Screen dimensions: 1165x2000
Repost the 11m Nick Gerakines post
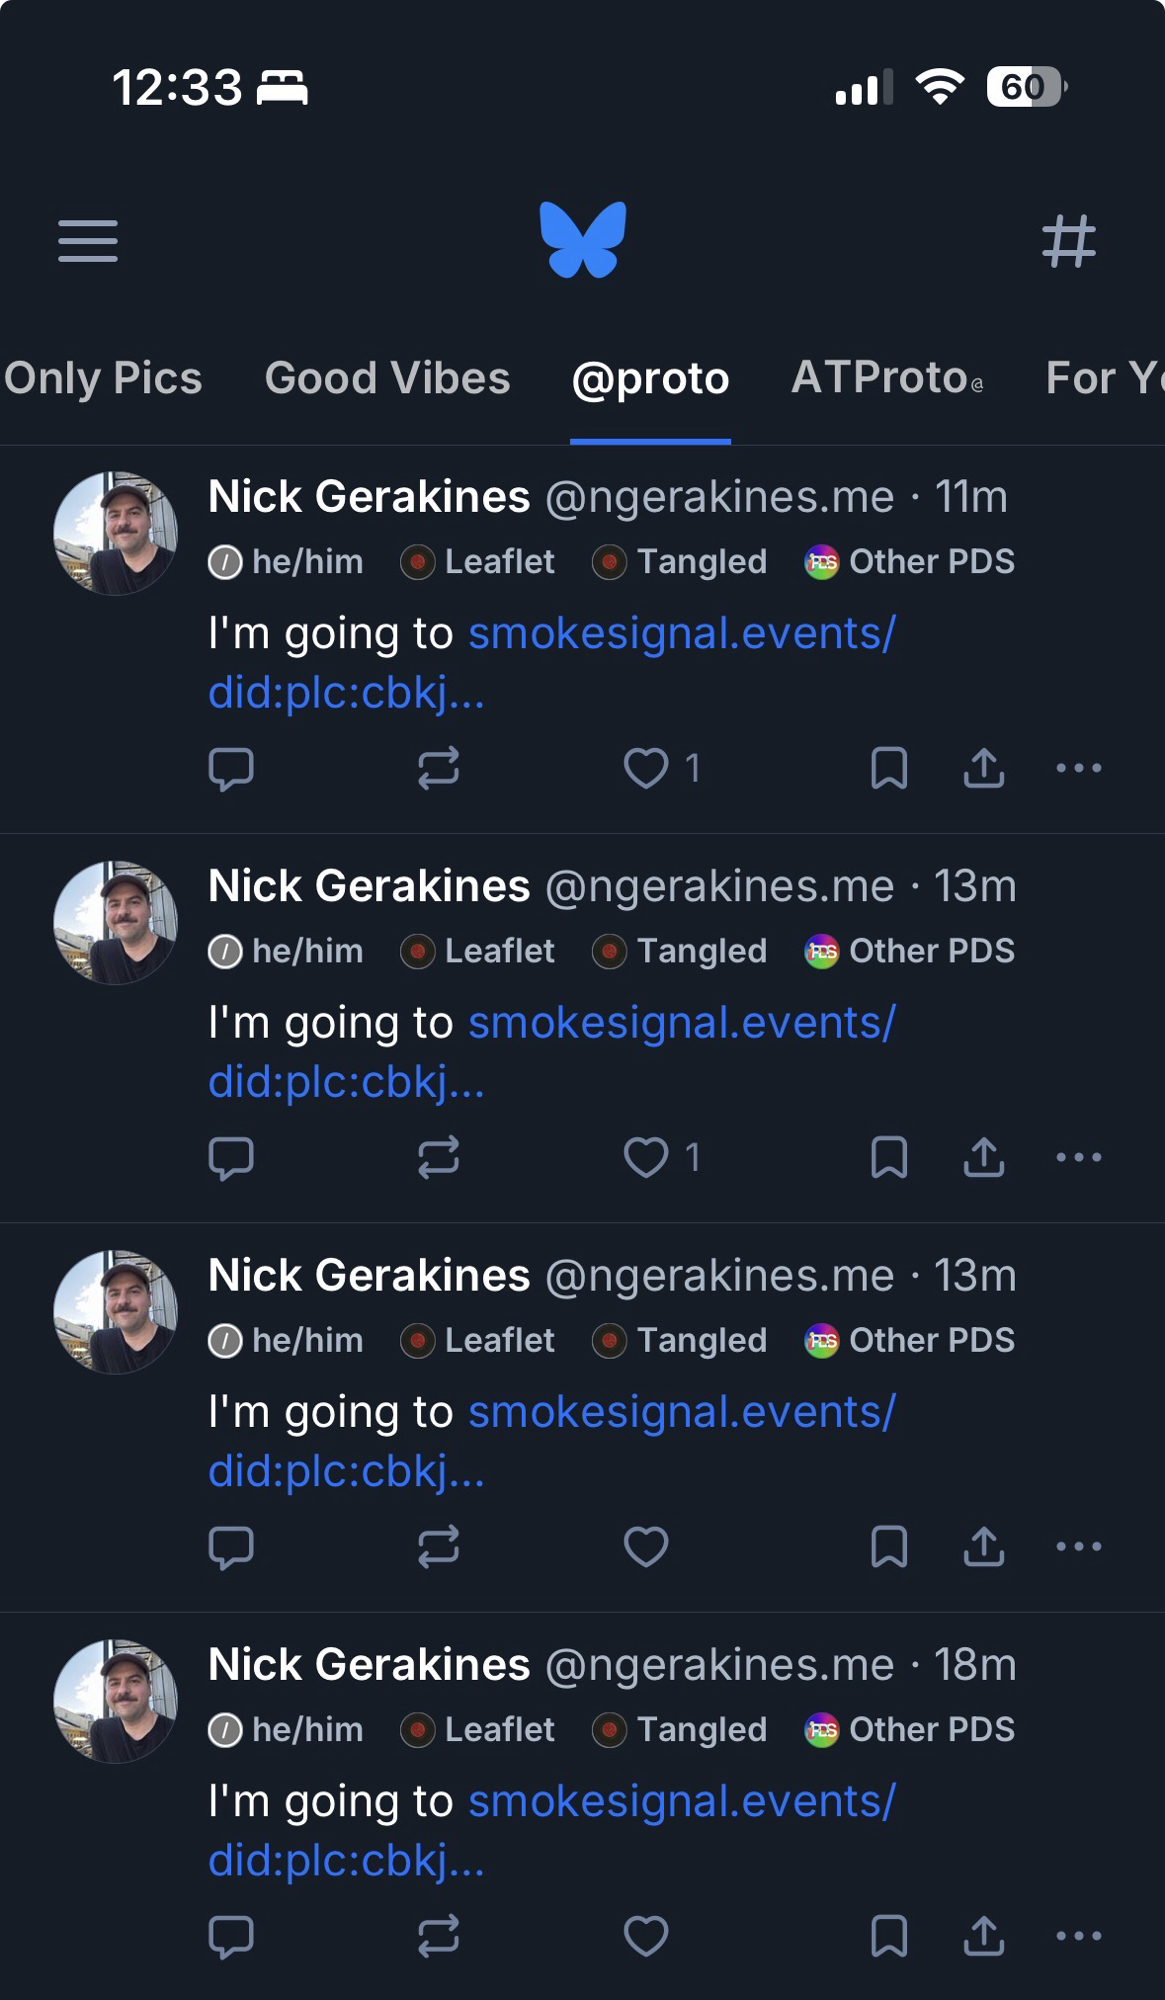point(438,769)
